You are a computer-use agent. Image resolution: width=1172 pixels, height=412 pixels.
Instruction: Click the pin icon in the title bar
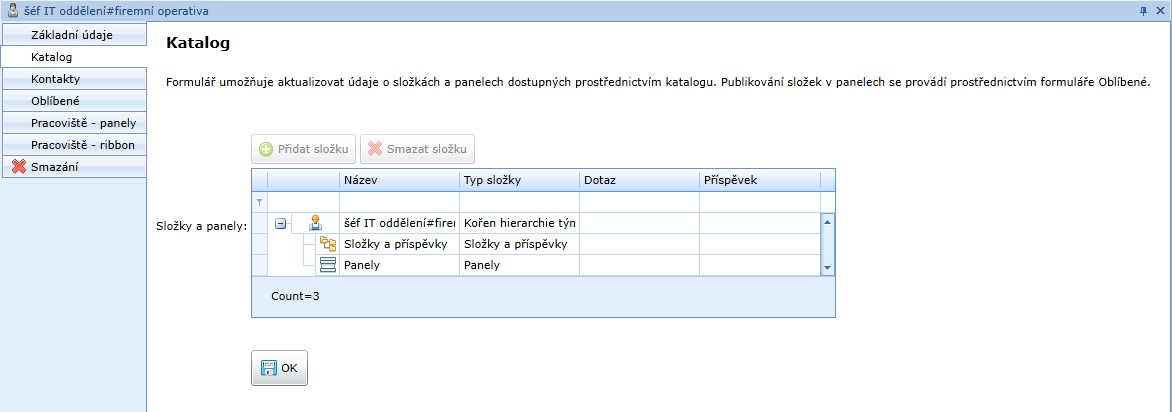1143,11
